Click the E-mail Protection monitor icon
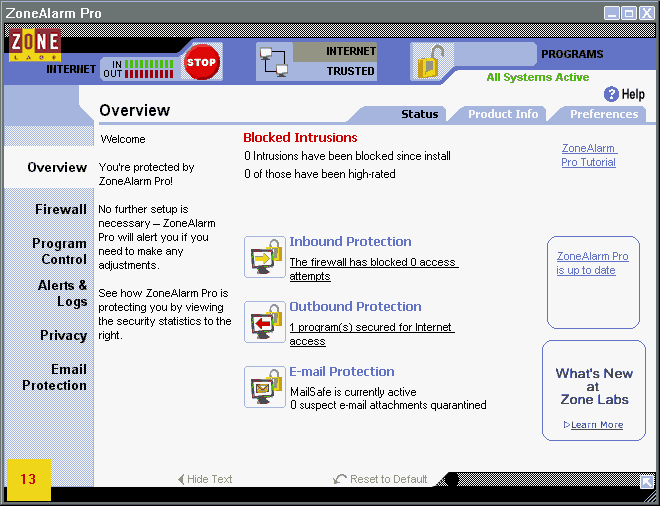Image resolution: width=660 pixels, height=506 pixels. pos(265,387)
